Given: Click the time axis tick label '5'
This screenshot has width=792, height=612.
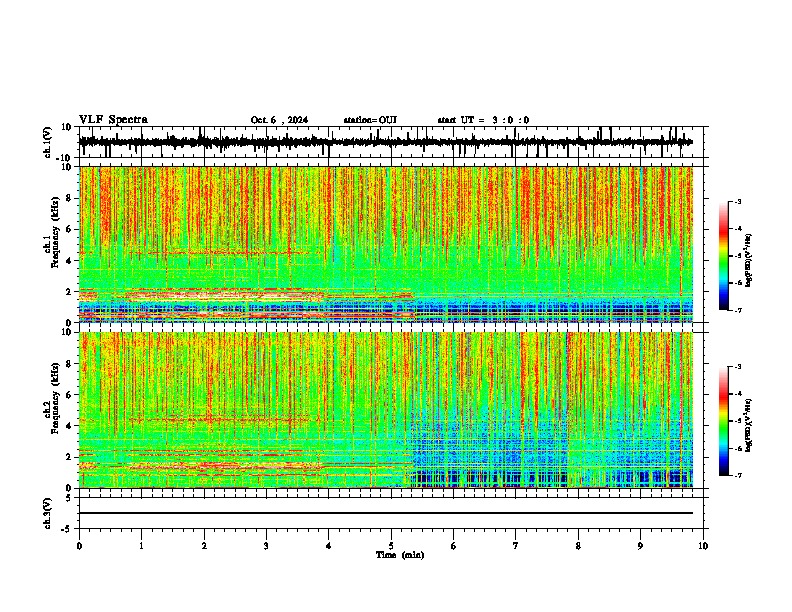Looking at the screenshot, I should tap(391, 546).
